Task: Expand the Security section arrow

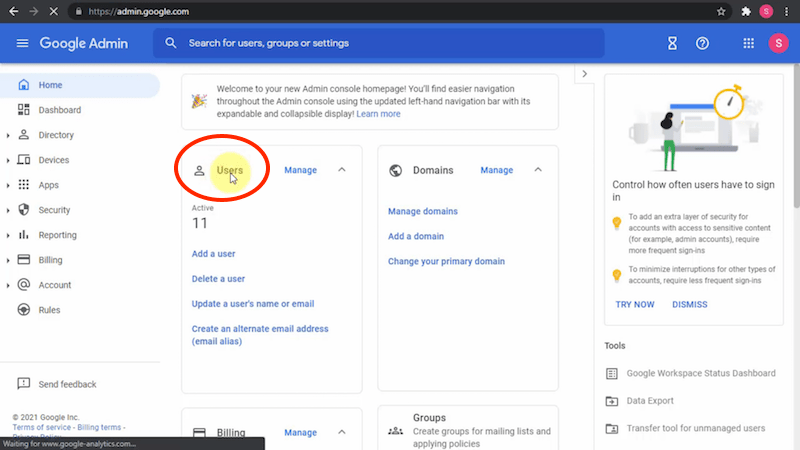Action: pyautogui.click(x=8, y=210)
